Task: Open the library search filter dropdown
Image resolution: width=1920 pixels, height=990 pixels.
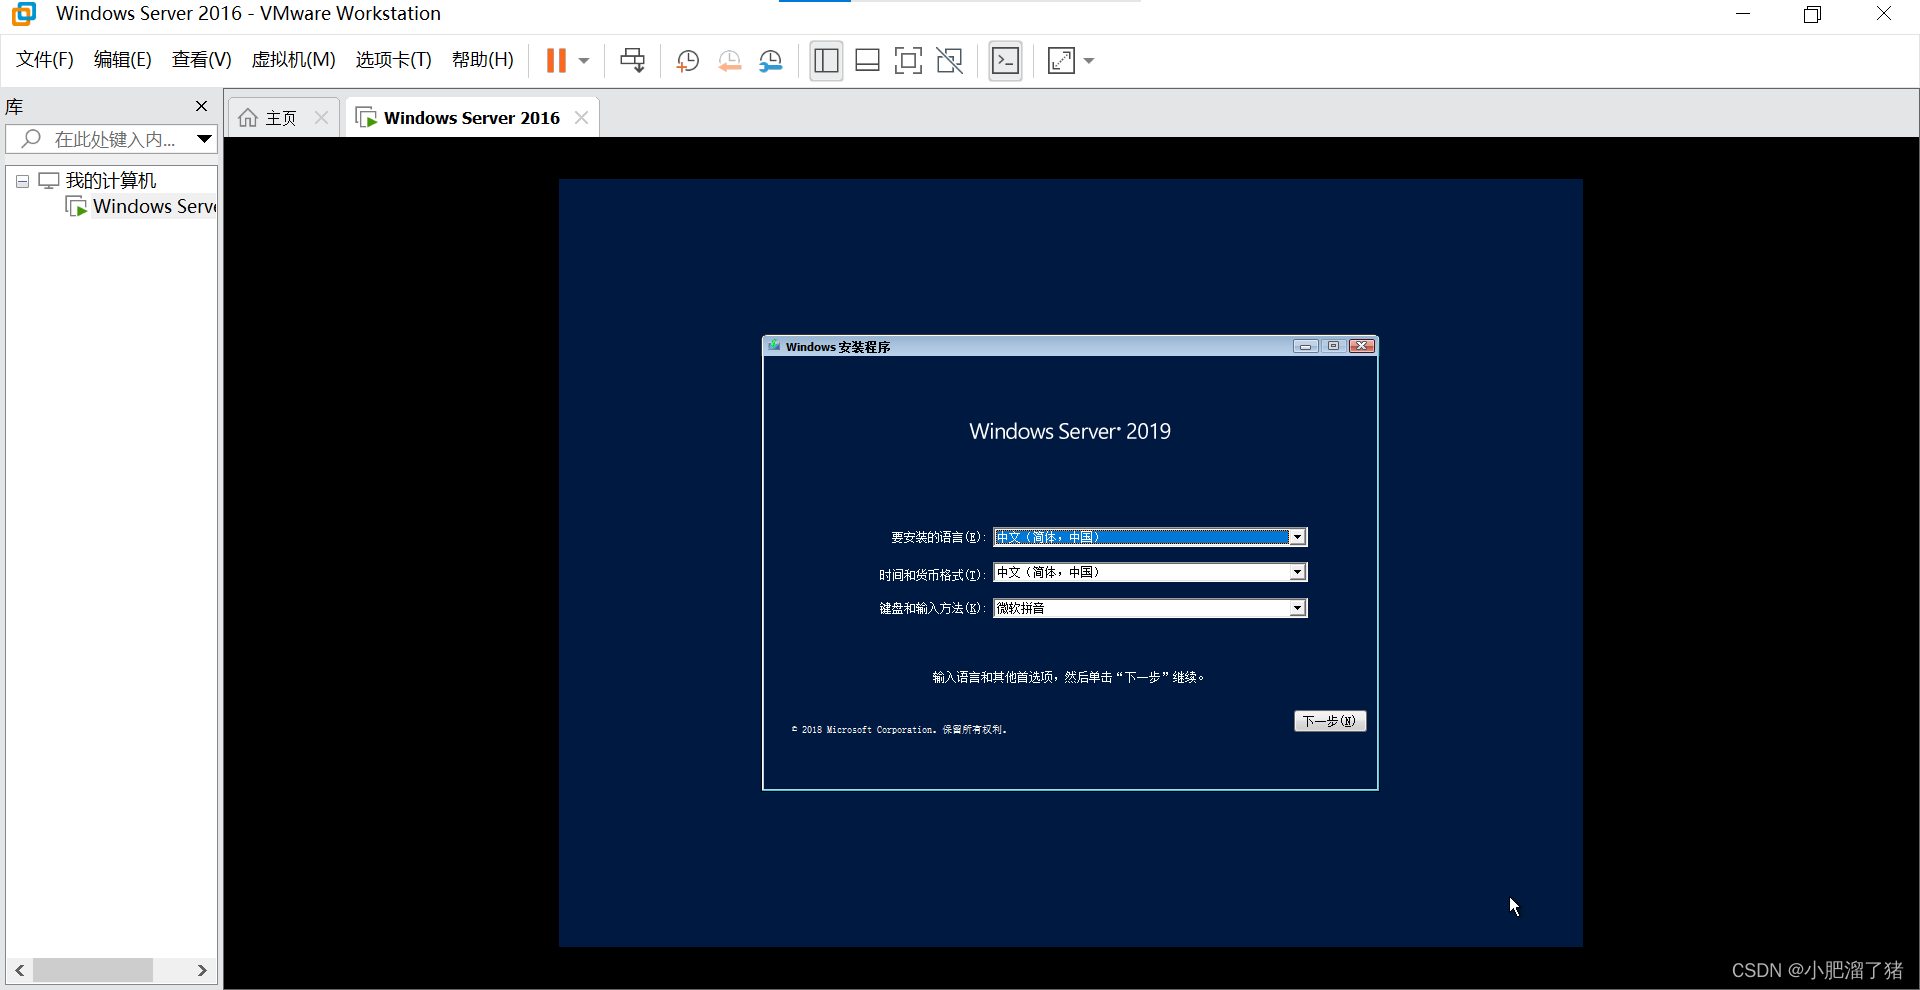Action: click(x=204, y=139)
